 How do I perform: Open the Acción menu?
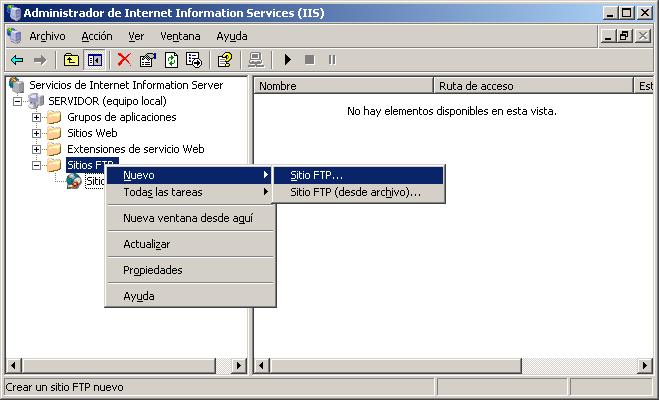97,36
